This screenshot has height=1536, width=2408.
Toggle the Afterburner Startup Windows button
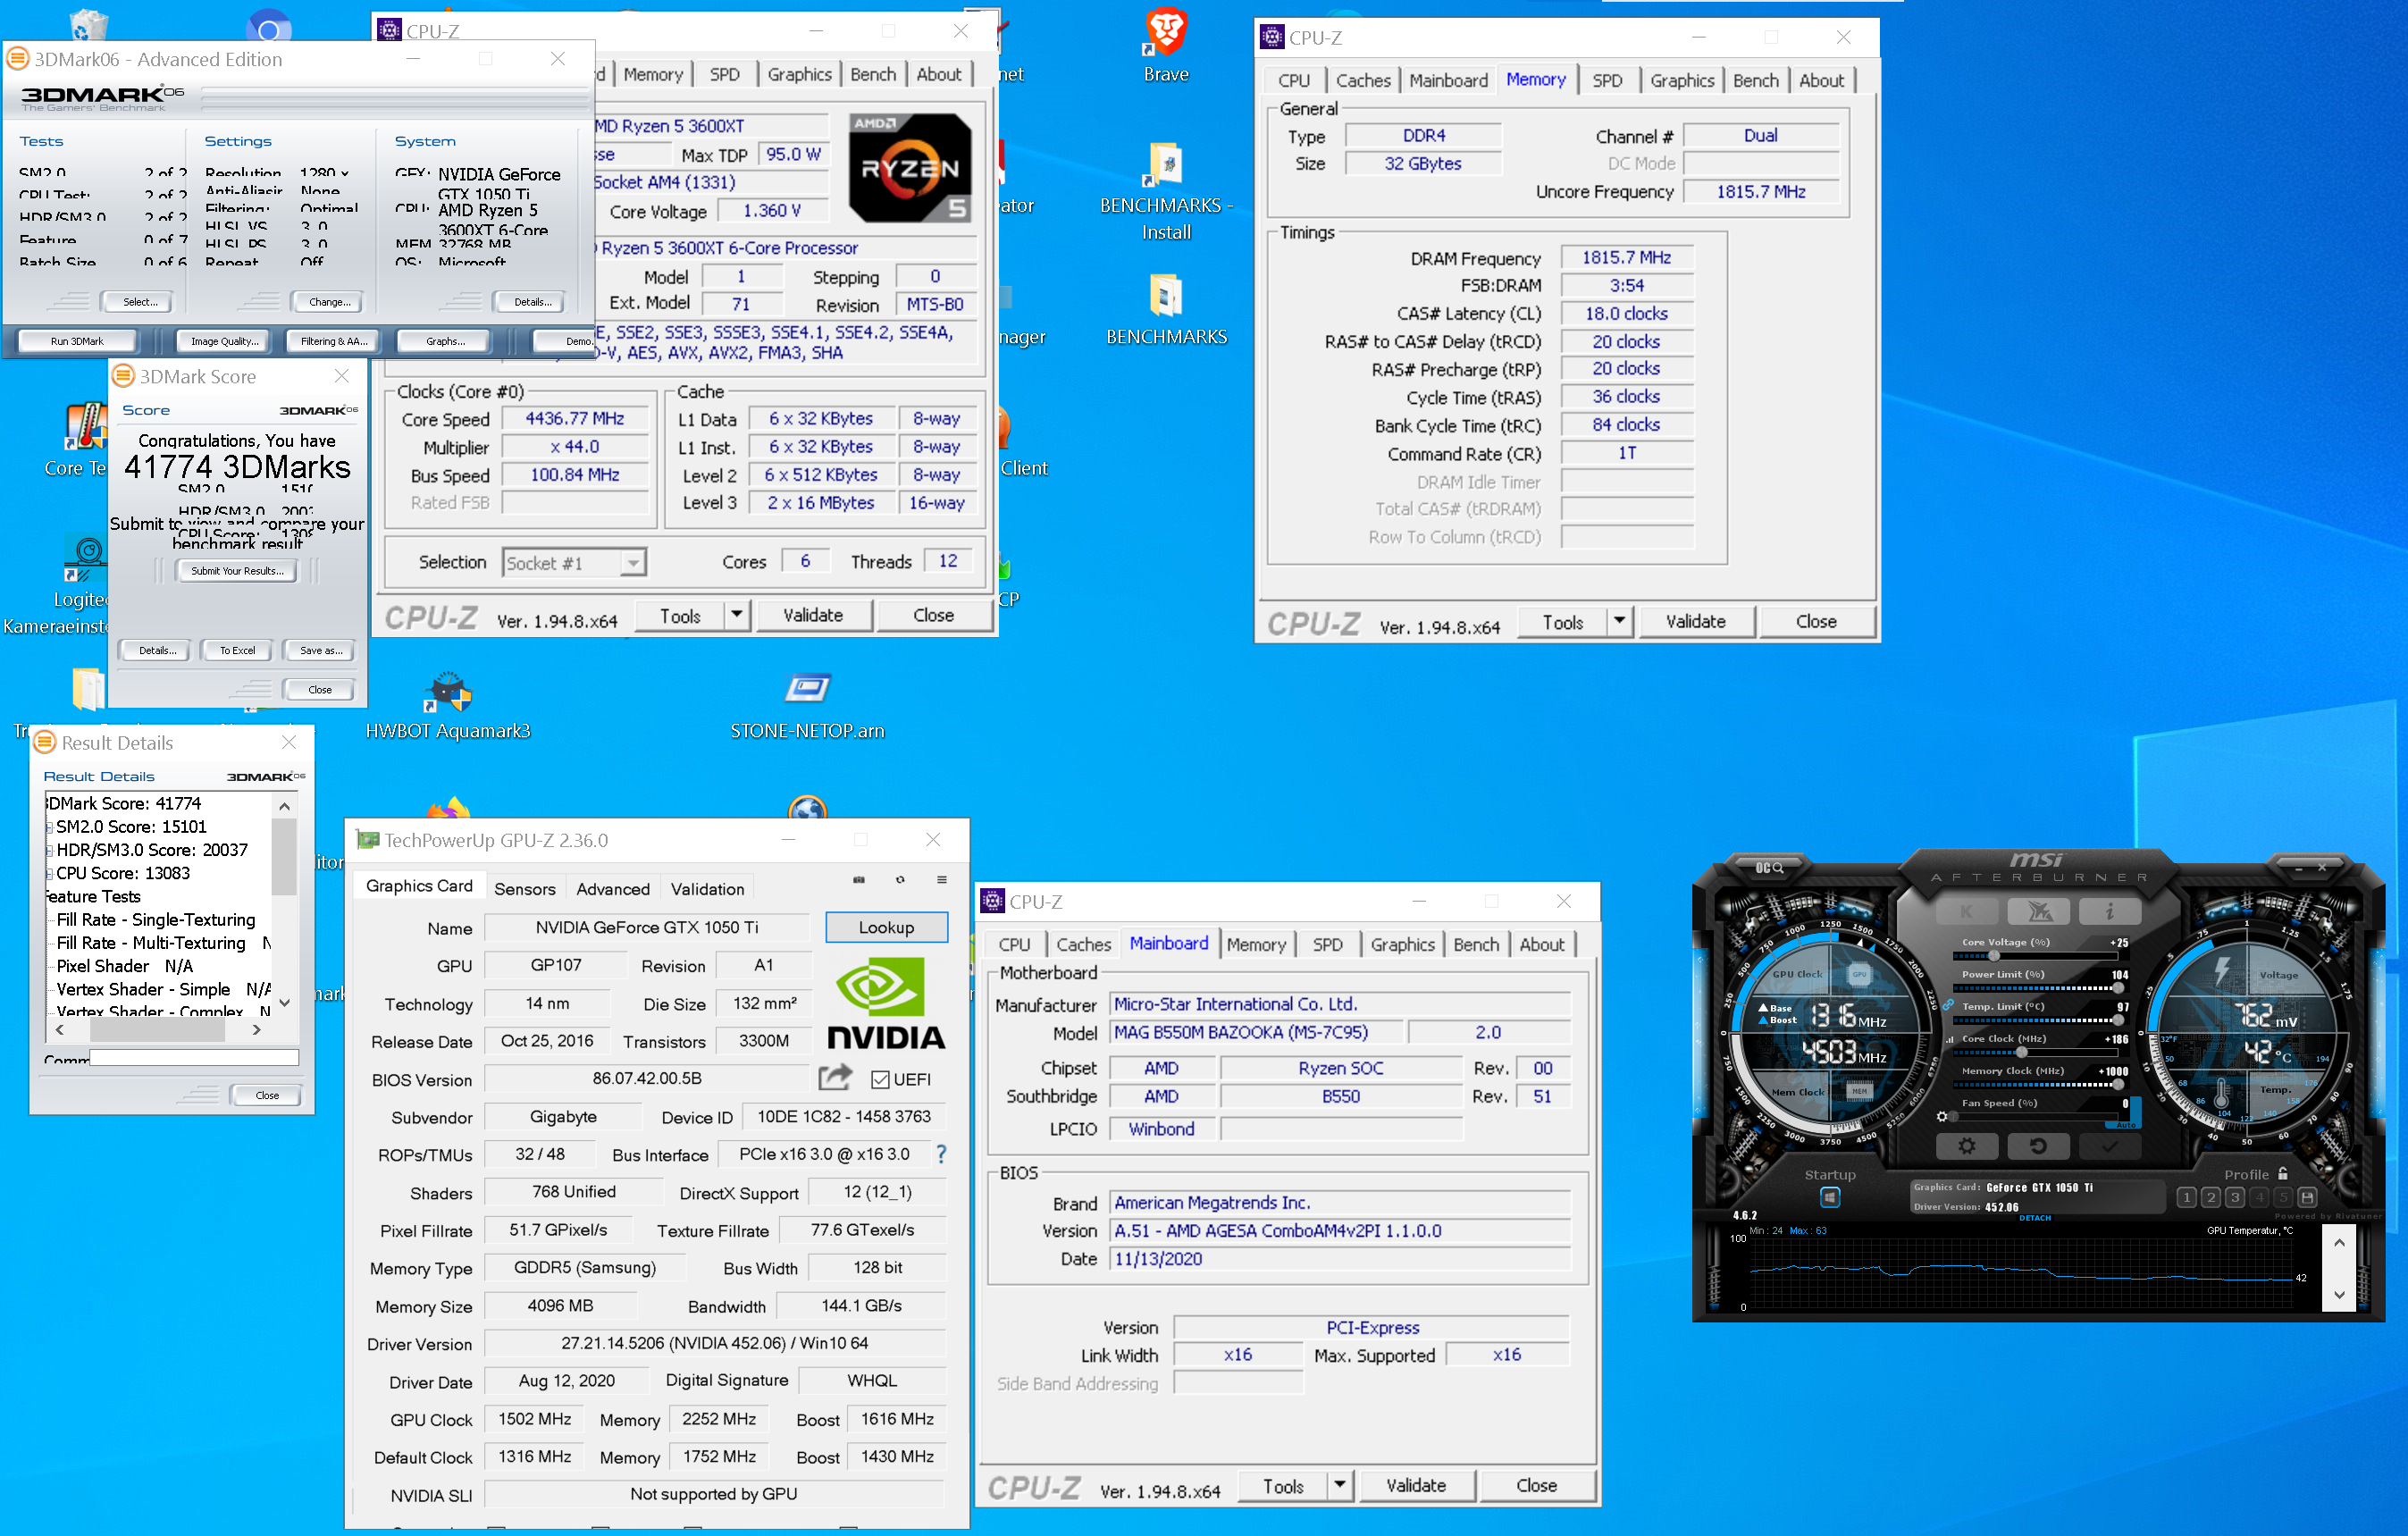[x=1830, y=1197]
